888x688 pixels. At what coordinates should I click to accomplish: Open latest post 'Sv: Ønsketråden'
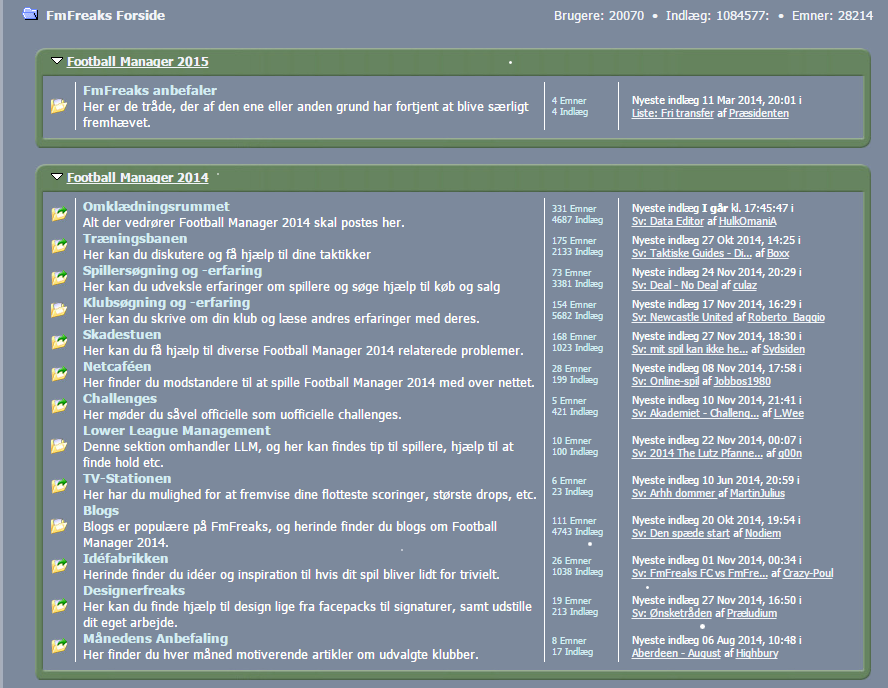(x=672, y=613)
